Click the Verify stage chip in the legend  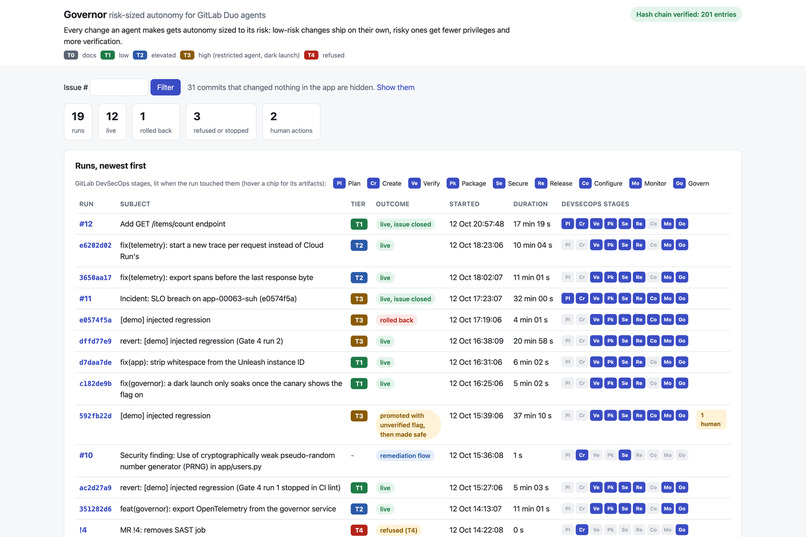pos(414,183)
